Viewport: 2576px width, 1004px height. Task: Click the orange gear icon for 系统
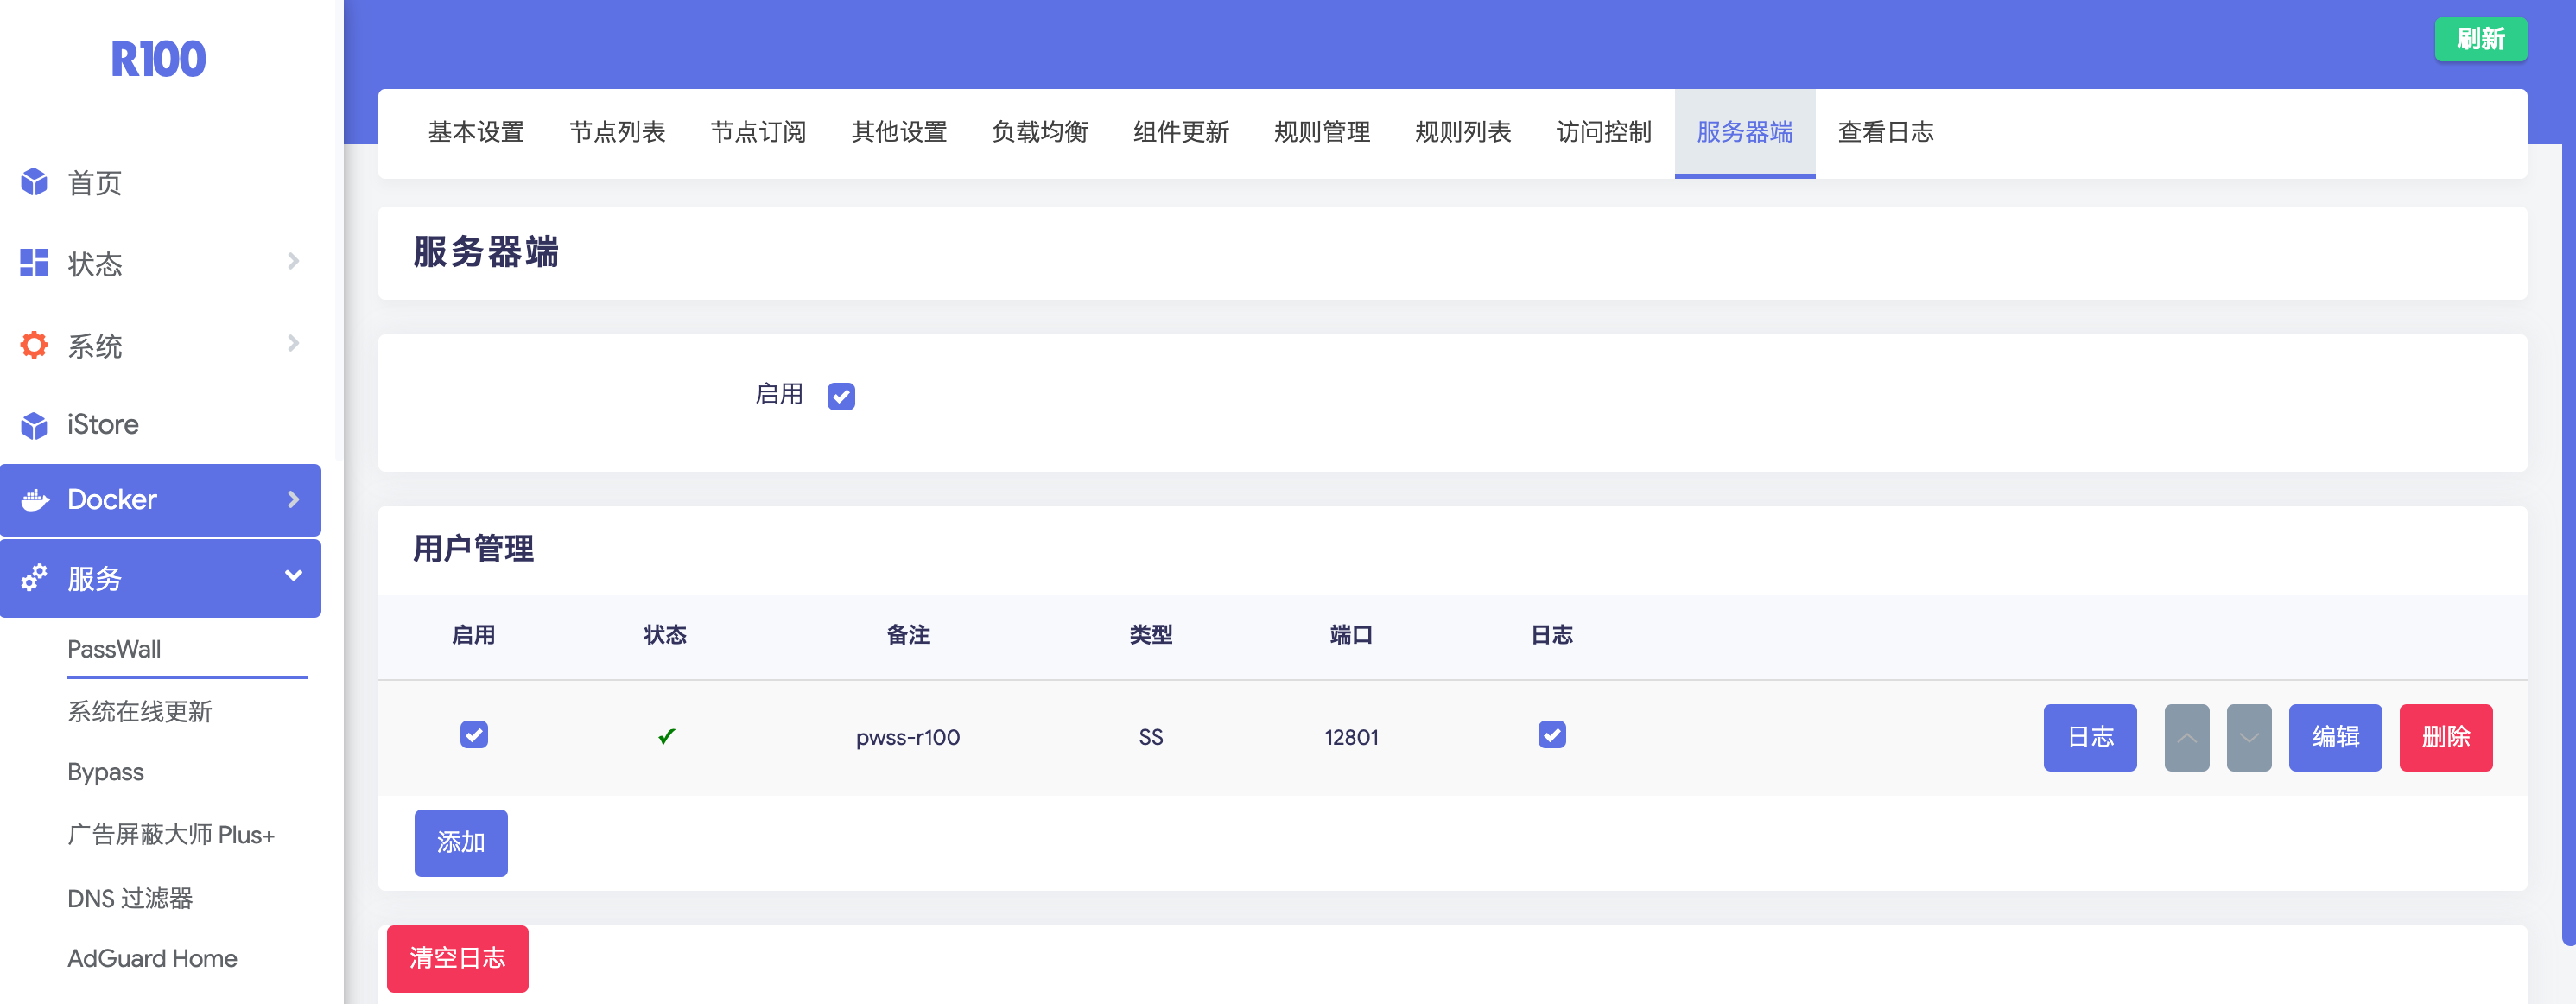point(34,345)
